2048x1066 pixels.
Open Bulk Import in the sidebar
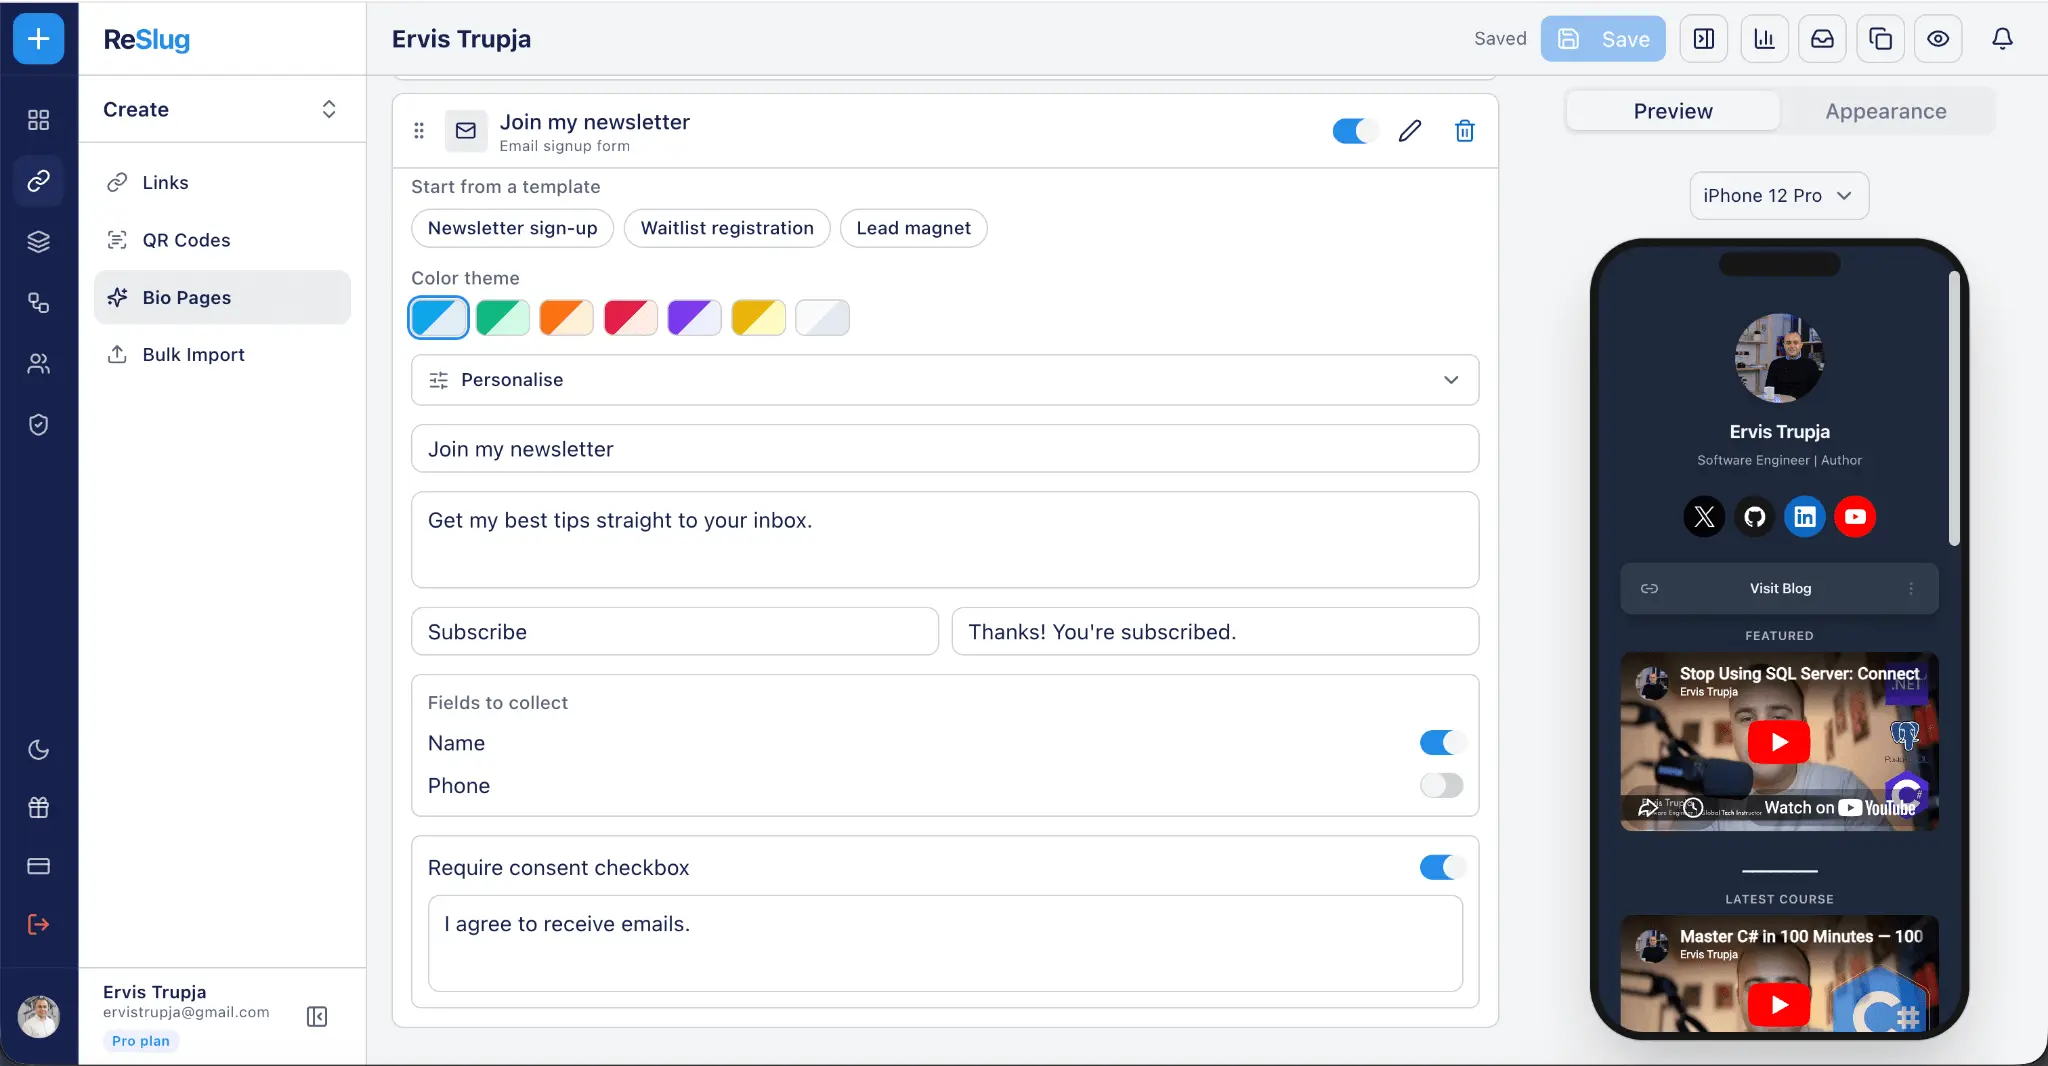[x=223, y=355]
